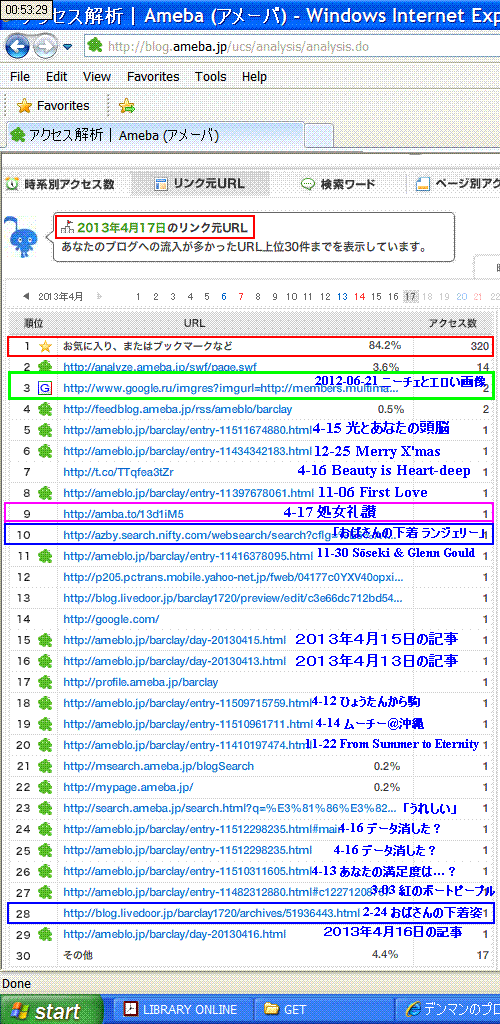Click the star icon in rank 1 row
The width and height of the screenshot is (500, 1024).
coord(45,346)
